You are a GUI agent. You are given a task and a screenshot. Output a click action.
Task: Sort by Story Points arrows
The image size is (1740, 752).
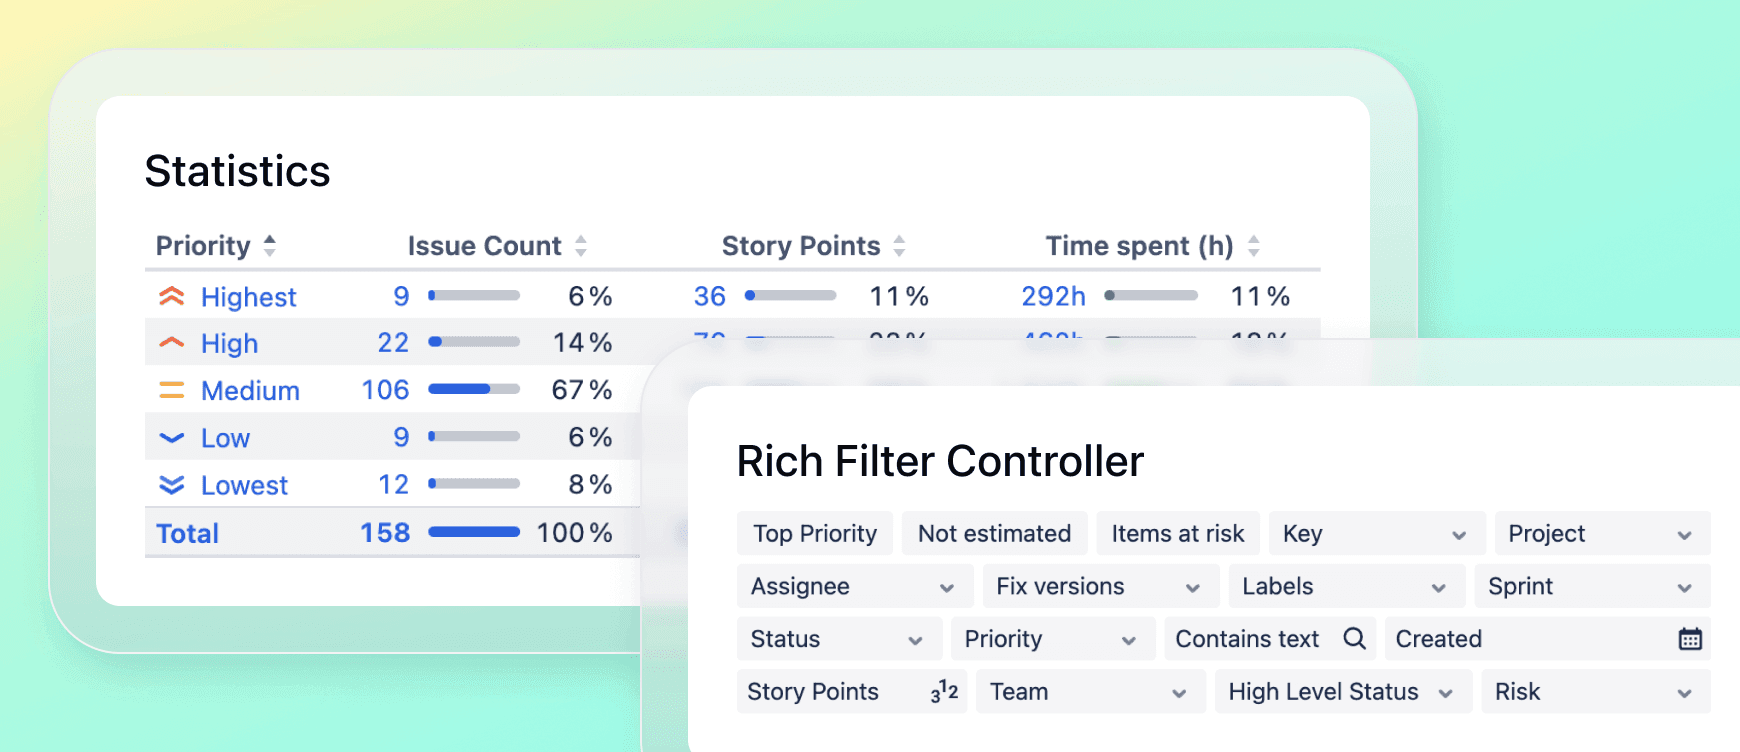899,246
